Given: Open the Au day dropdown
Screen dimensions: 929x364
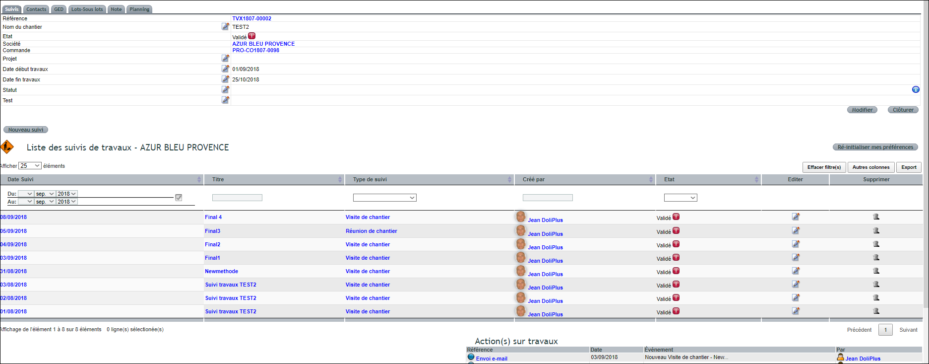Looking at the screenshot, I should (x=25, y=202).
